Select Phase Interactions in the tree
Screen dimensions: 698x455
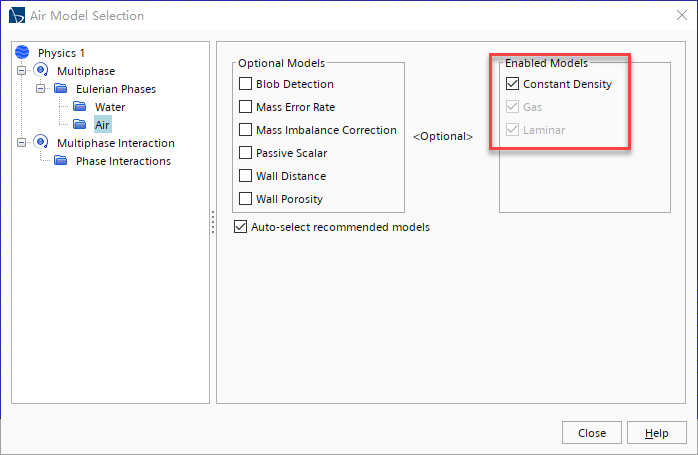pos(123,161)
